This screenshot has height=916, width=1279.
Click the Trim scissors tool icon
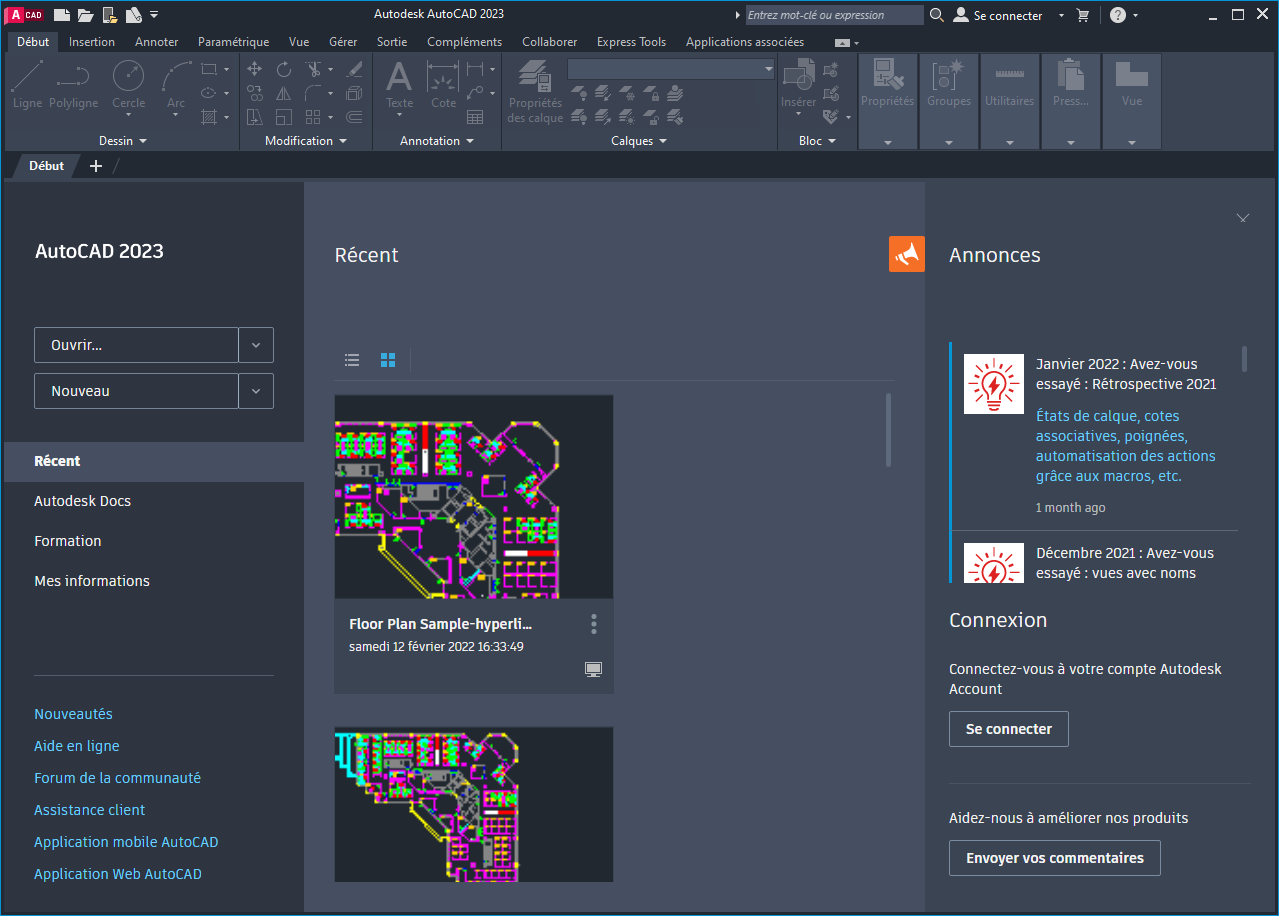313,69
